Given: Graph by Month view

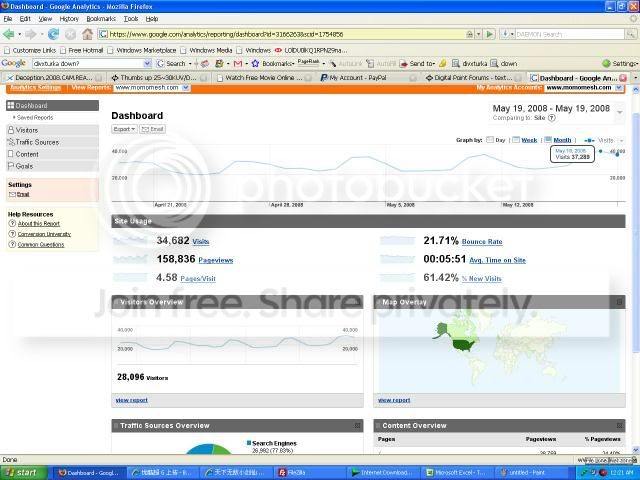Looking at the screenshot, I should coord(558,140).
